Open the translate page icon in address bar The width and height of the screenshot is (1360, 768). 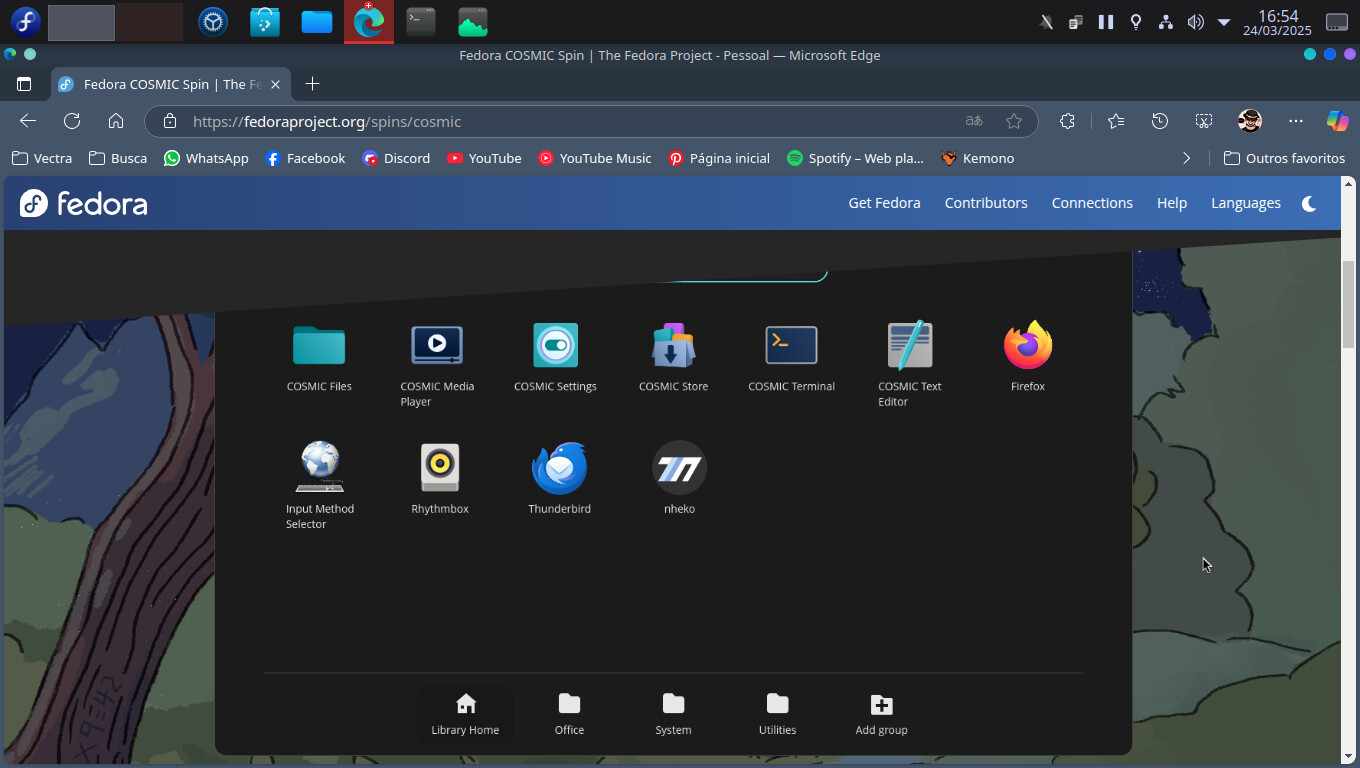click(x=974, y=121)
